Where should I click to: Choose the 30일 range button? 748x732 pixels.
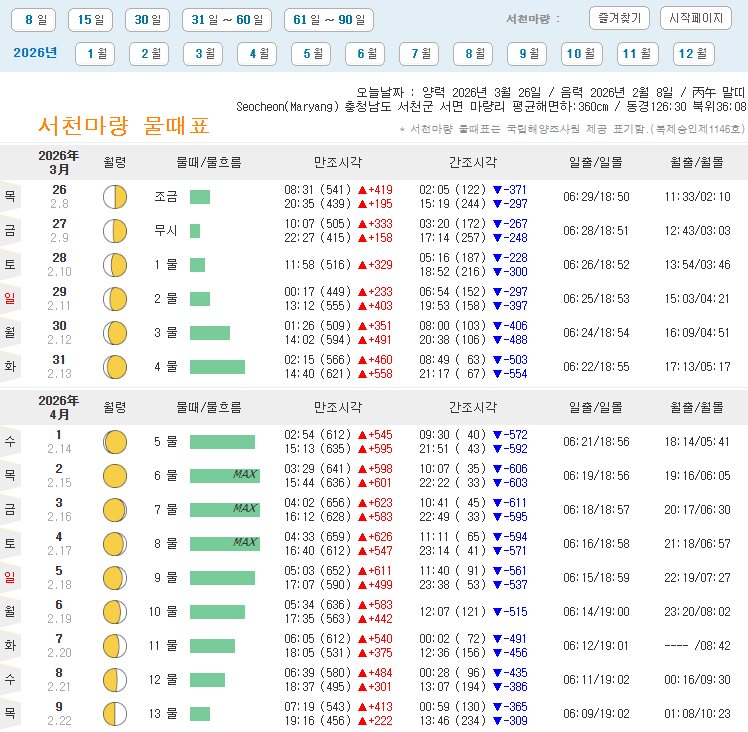click(147, 20)
